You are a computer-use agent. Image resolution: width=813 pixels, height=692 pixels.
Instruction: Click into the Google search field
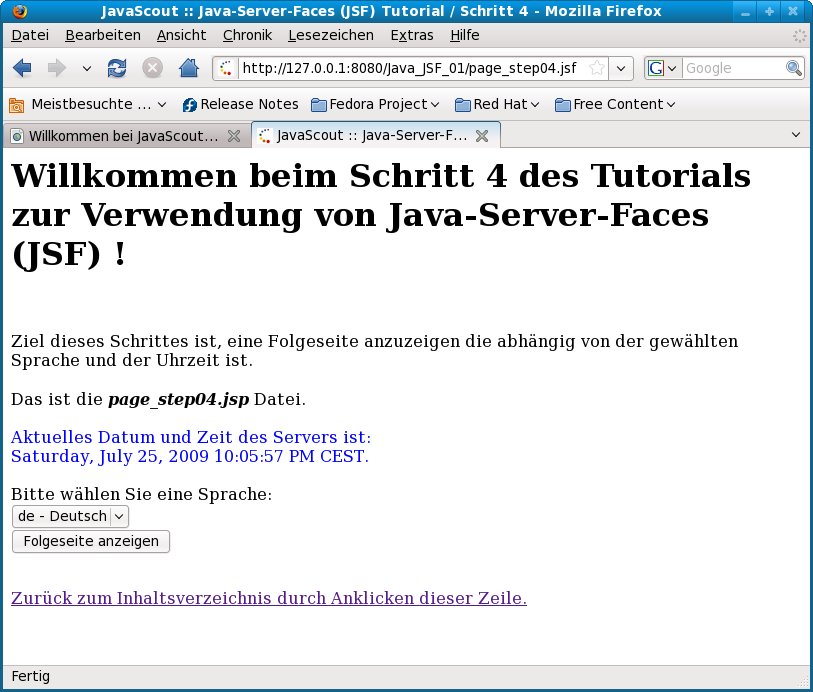(x=732, y=68)
